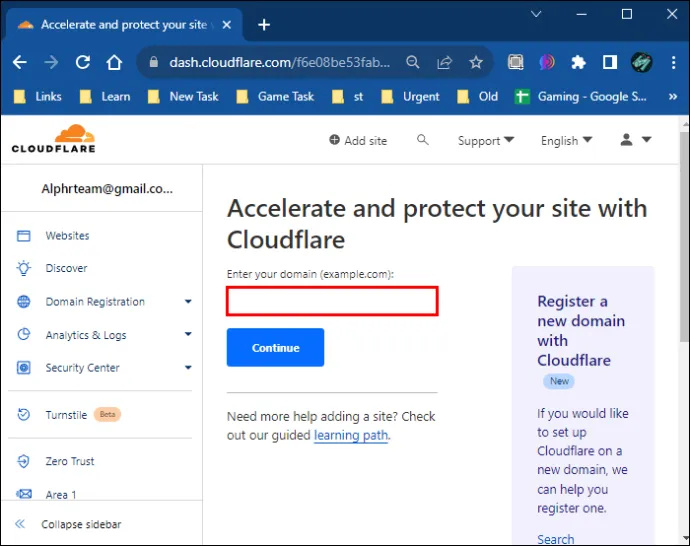Open the Learn bookmark folder
This screenshot has width=690, height=546.
[x=105, y=96]
